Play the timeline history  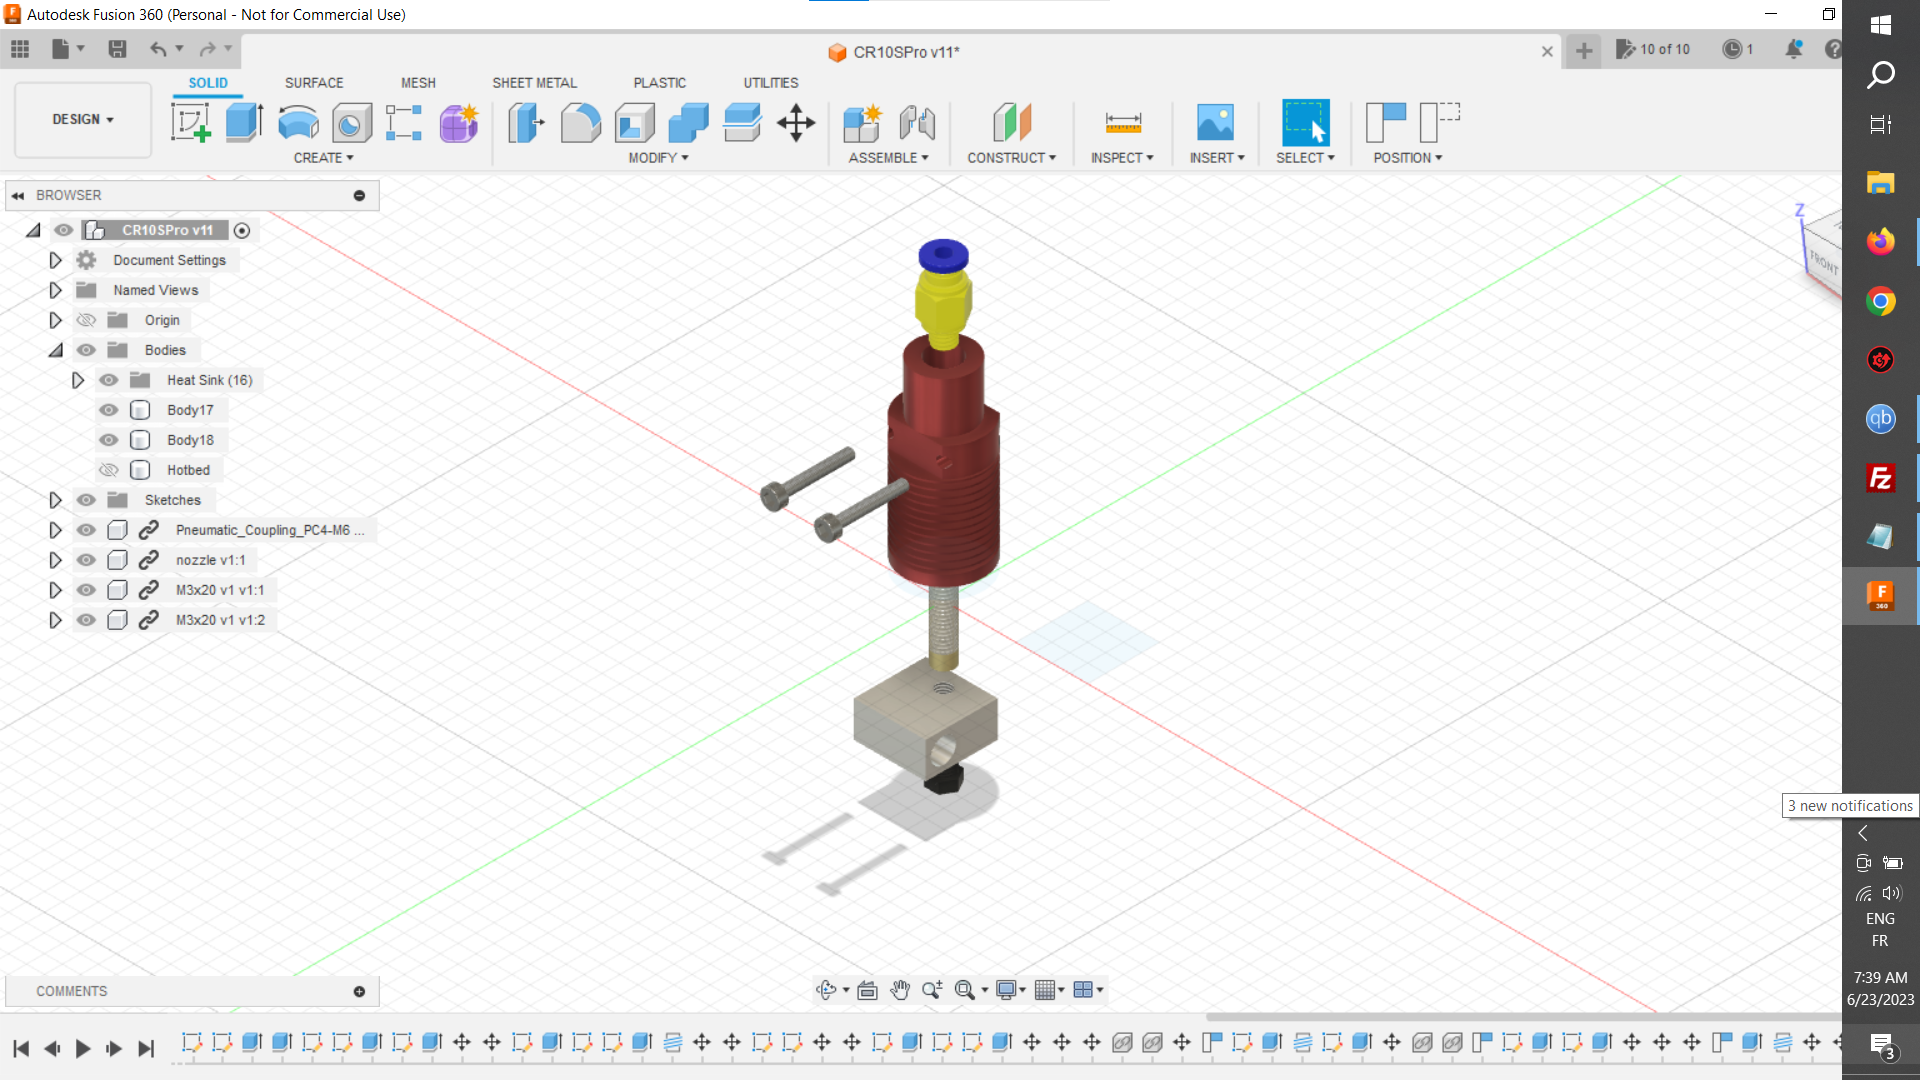click(83, 1049)
